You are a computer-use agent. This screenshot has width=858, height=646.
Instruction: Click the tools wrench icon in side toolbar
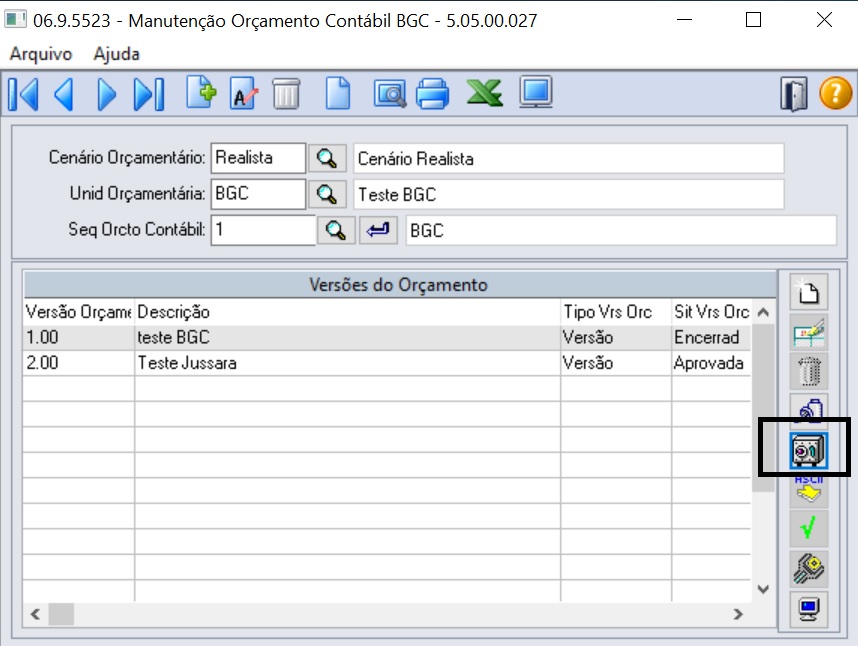[x=809, y=569]
